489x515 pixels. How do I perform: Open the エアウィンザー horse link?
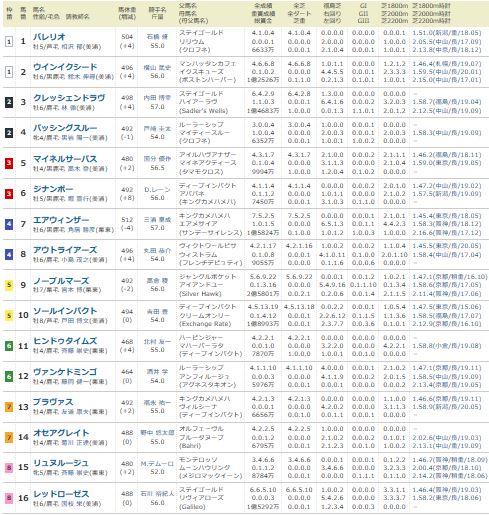61,220
